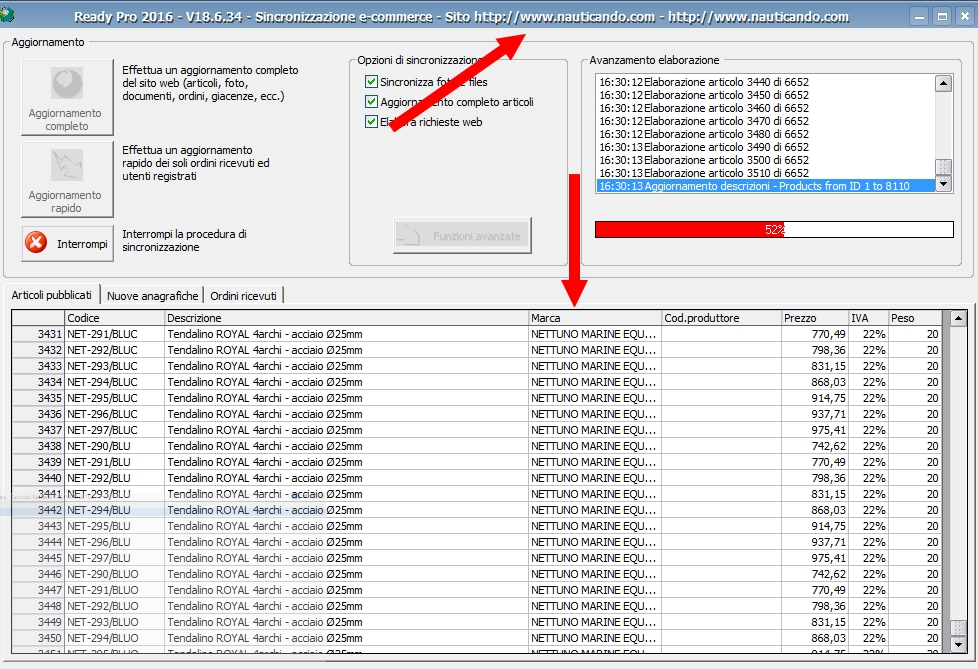Click Cod.produttore cell in row 3436
The height and width of the screenshot is (669, 978).
pos(721,414)
